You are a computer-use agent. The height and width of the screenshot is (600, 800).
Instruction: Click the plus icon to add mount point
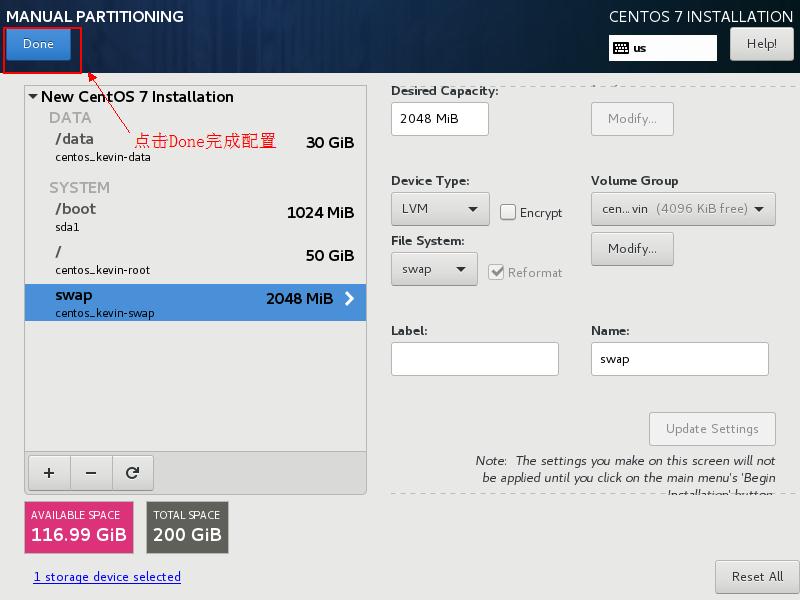pyautogui.click(x=49, y=473)
